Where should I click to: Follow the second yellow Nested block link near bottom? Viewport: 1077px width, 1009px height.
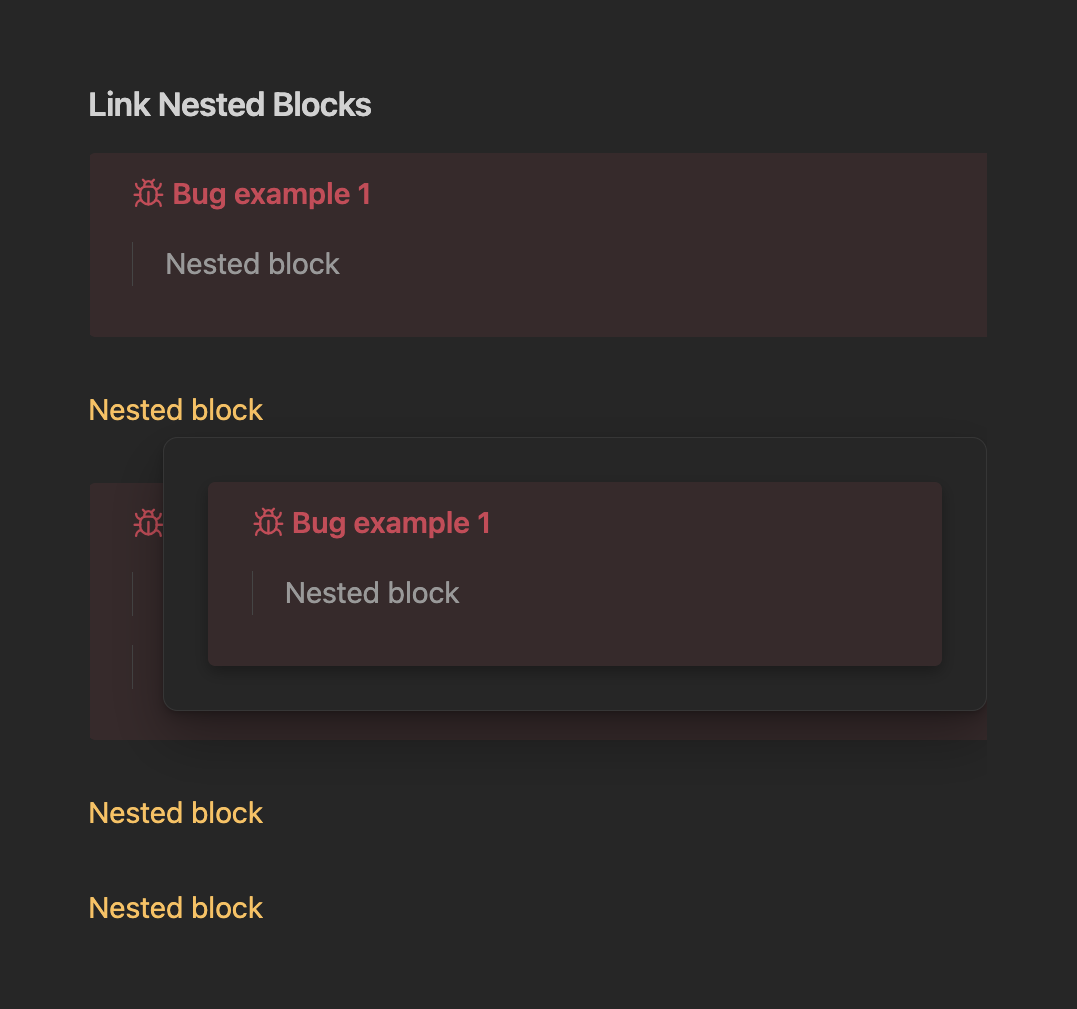pyautogui.click(x=175, y=813)
